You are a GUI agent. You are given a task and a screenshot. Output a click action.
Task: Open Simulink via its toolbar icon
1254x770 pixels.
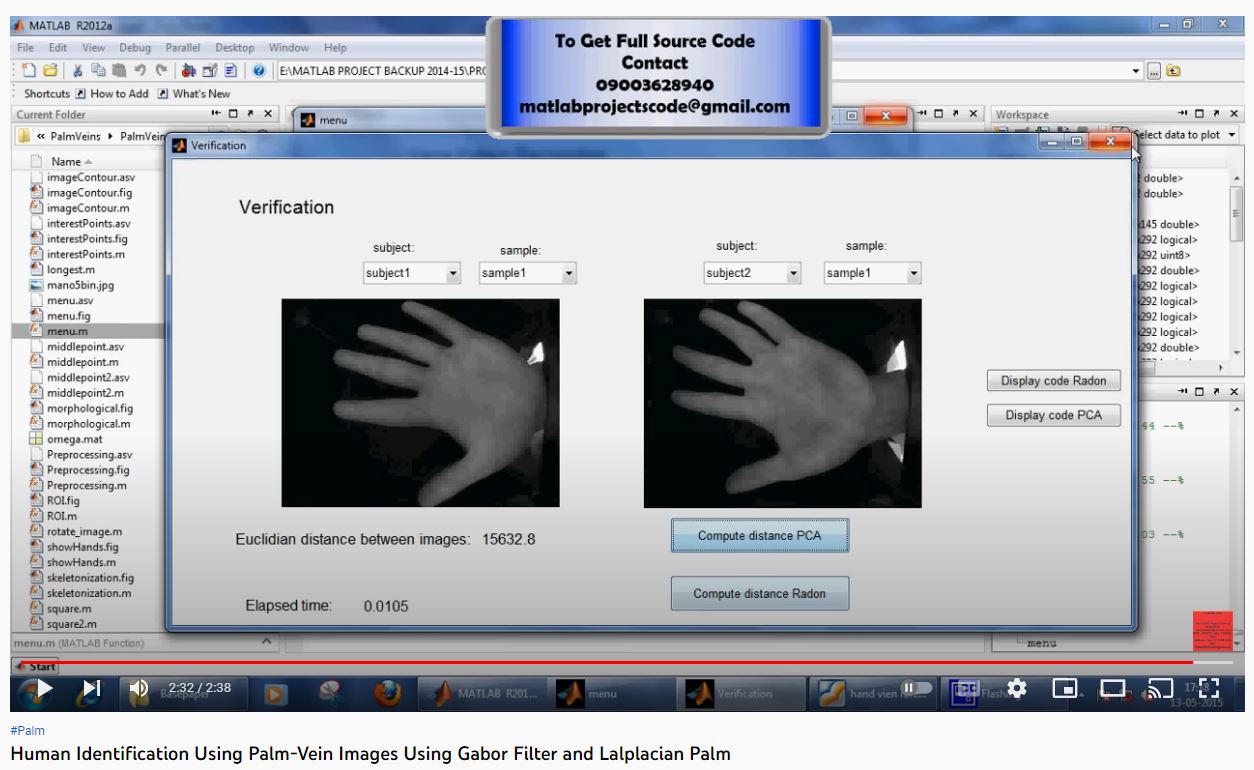point(189,71)
